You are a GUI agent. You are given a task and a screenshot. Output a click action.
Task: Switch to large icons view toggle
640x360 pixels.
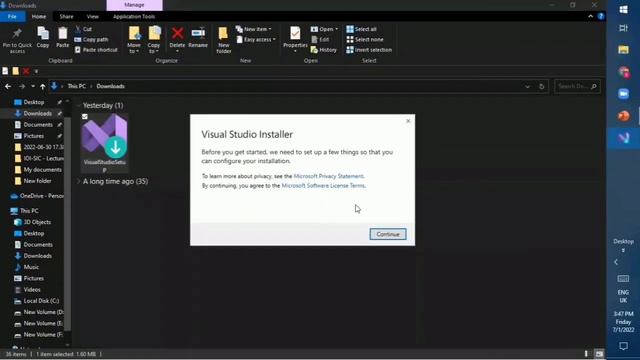tap(599, 354)
